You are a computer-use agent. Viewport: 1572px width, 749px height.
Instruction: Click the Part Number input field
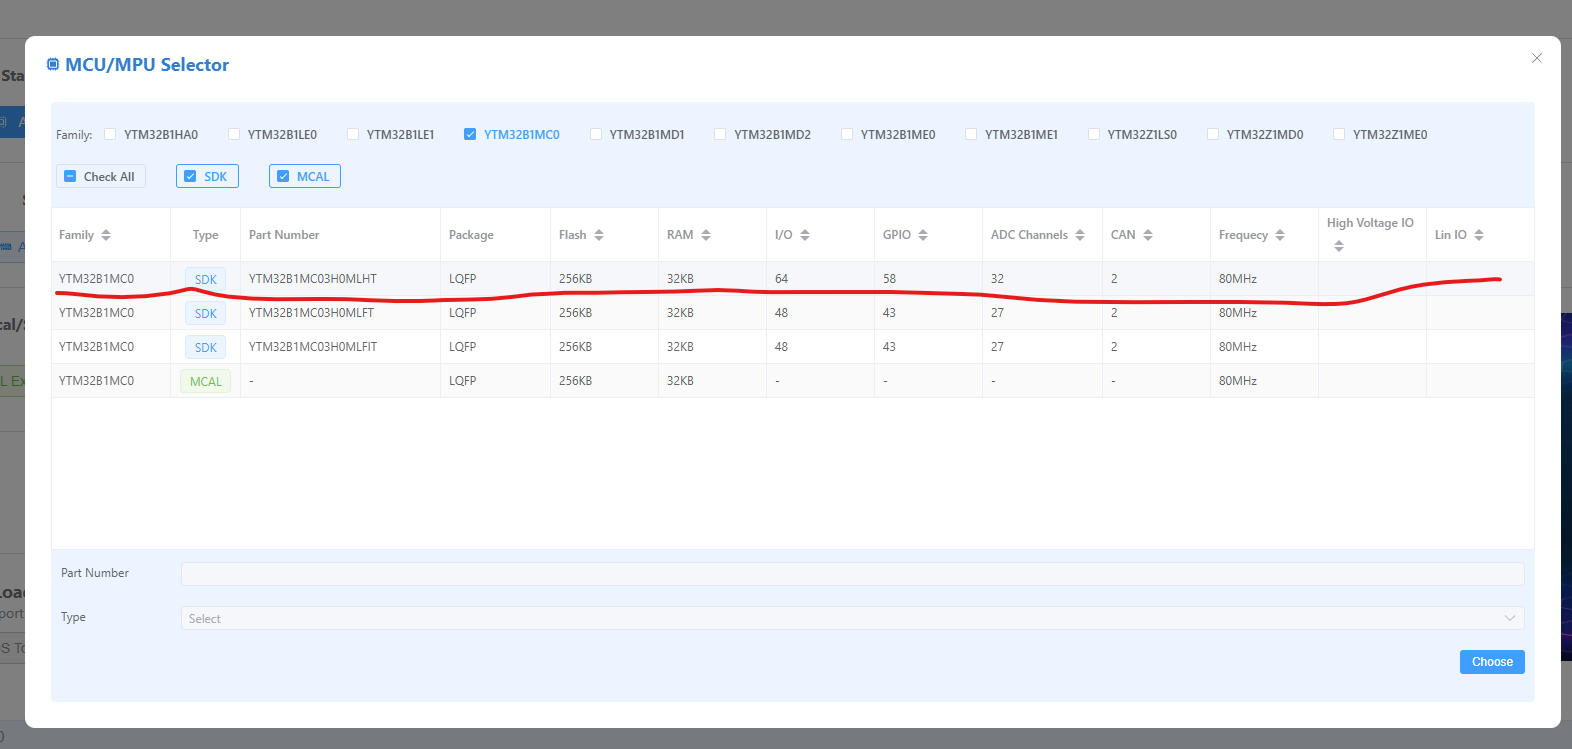852,574
